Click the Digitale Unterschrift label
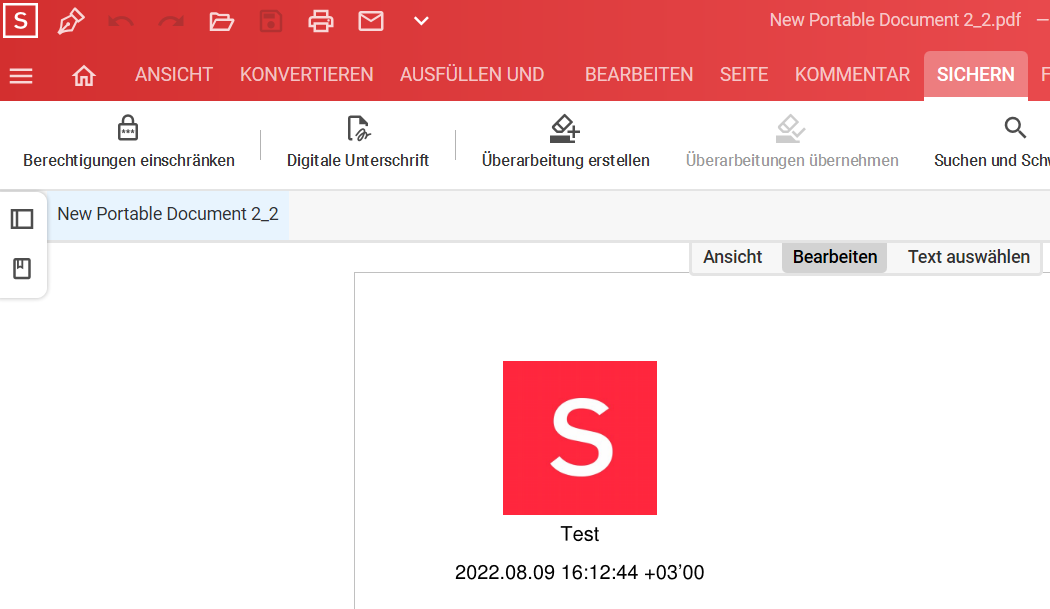 click(358, 161)
